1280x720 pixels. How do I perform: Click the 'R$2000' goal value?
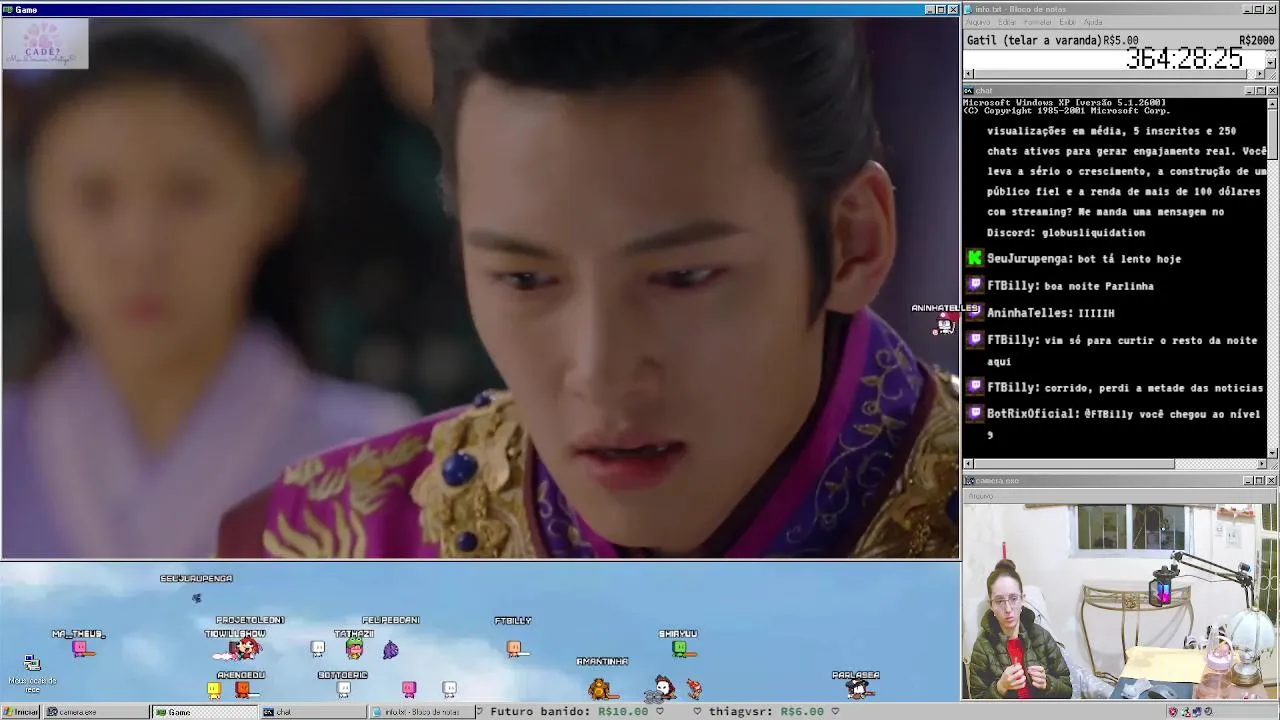(1256, 41)
